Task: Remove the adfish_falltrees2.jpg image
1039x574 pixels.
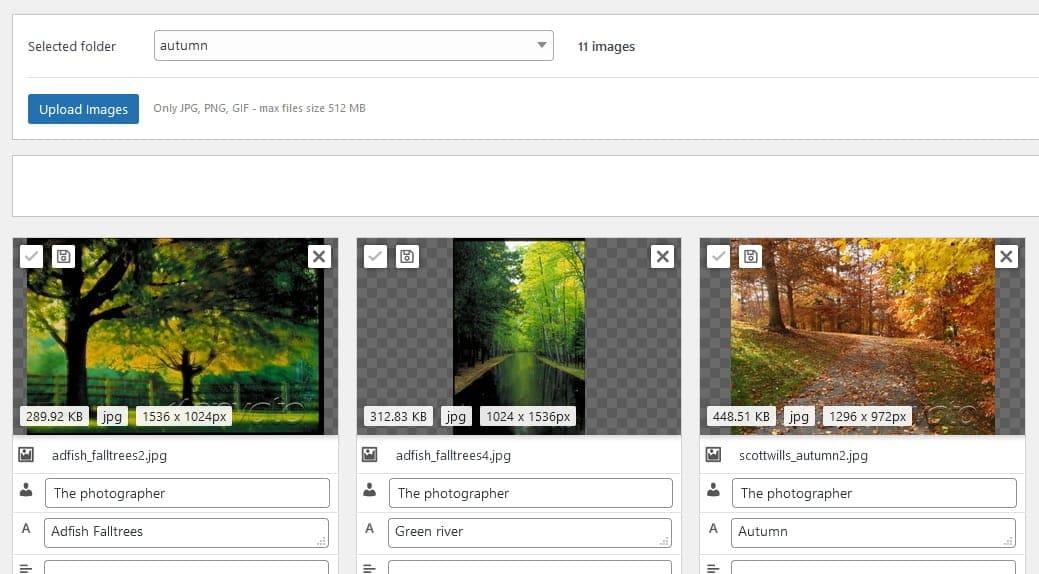Action: click(319, 257)
